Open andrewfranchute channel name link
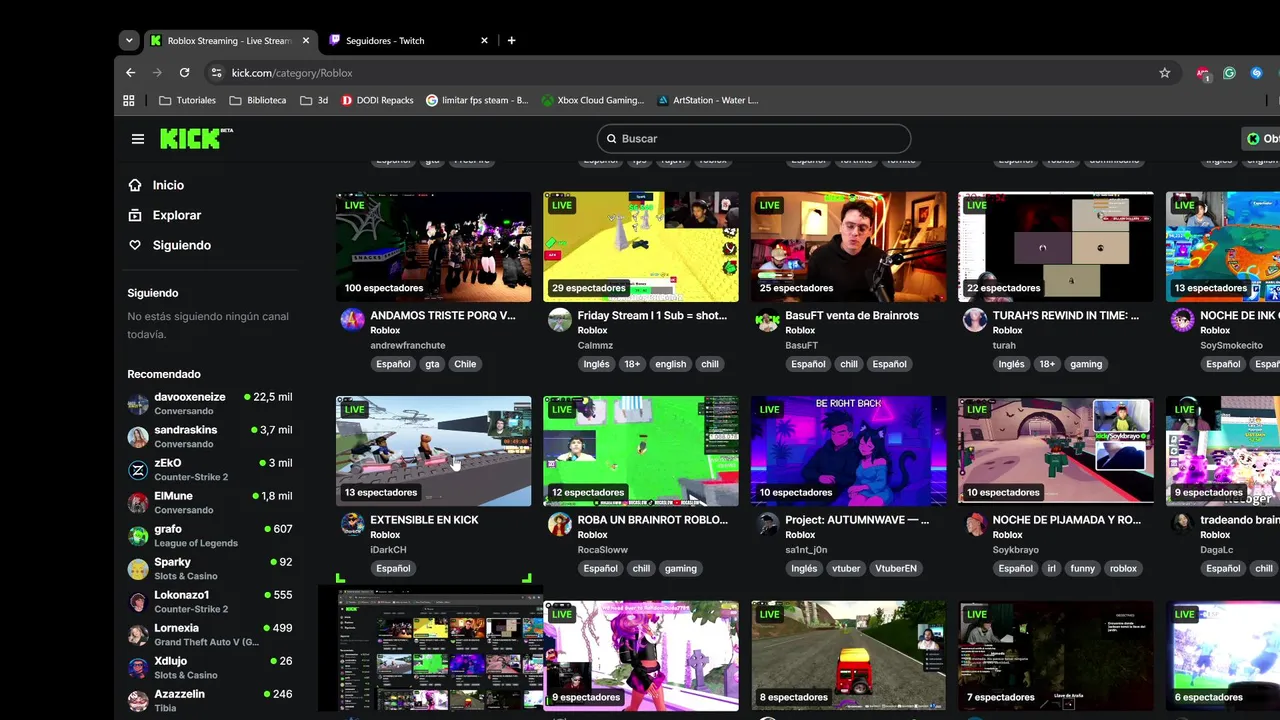 [408, 345]
